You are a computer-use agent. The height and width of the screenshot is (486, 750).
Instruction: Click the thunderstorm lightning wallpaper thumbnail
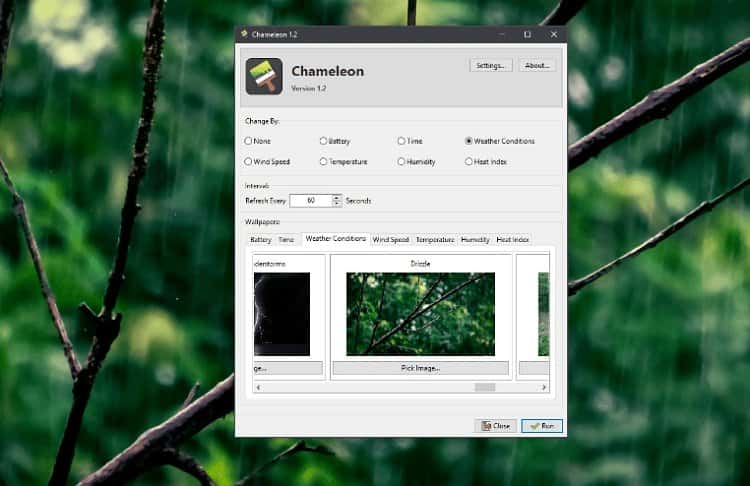click(282, 314)
